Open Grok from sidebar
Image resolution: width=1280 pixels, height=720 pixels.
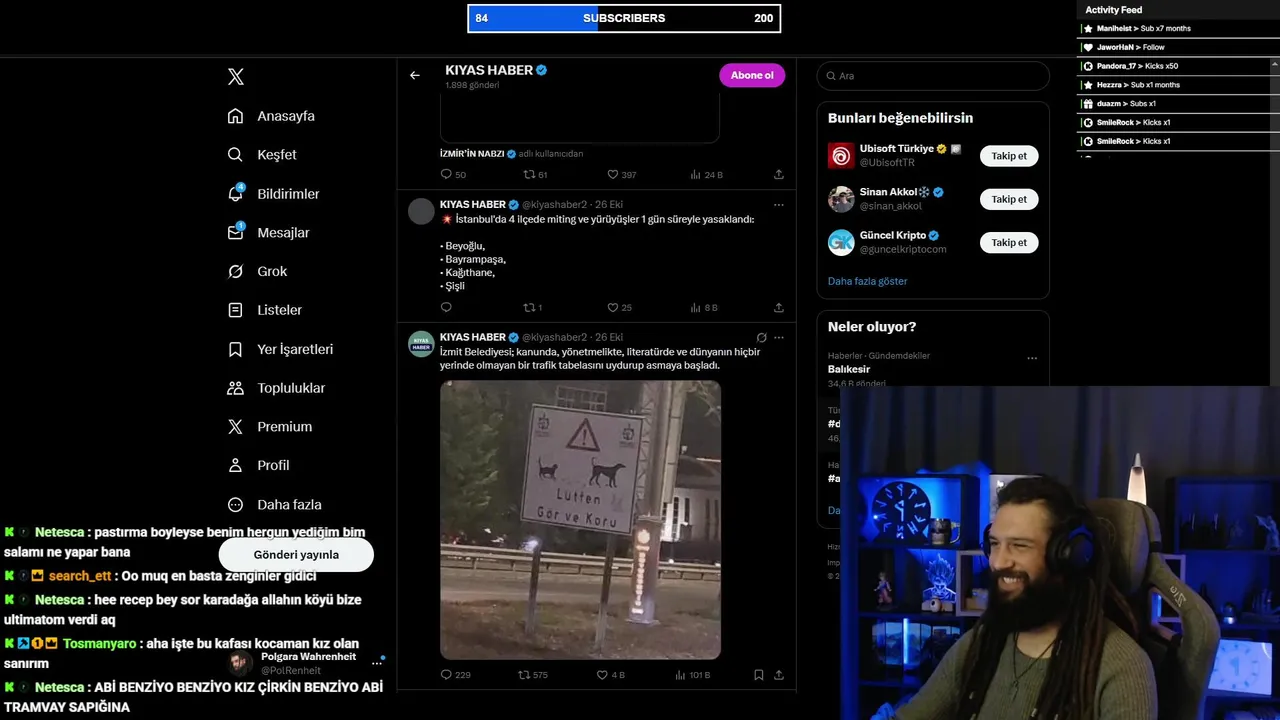click(257, 271)
